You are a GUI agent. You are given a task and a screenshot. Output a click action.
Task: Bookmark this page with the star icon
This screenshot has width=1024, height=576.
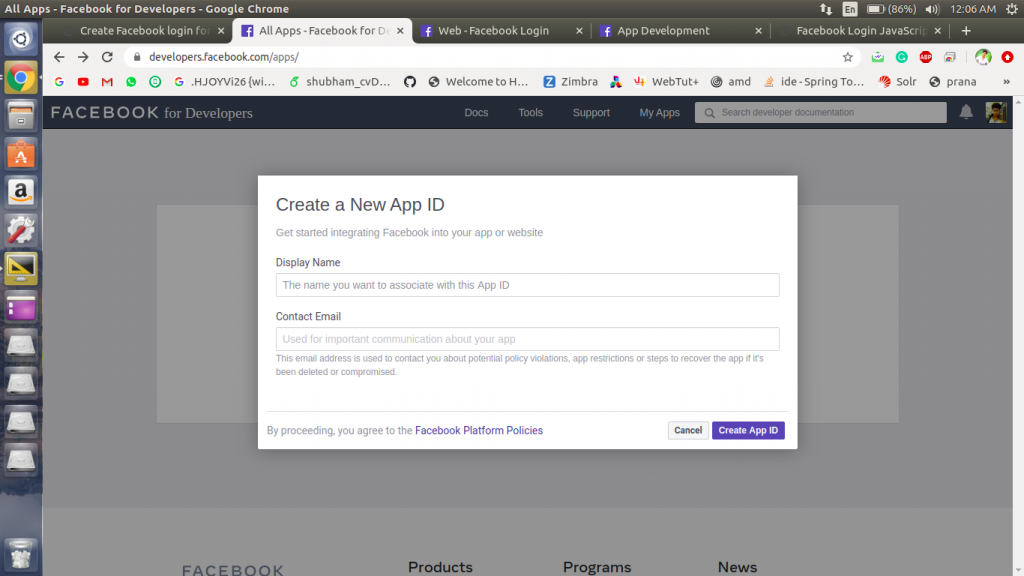[848, 57]
